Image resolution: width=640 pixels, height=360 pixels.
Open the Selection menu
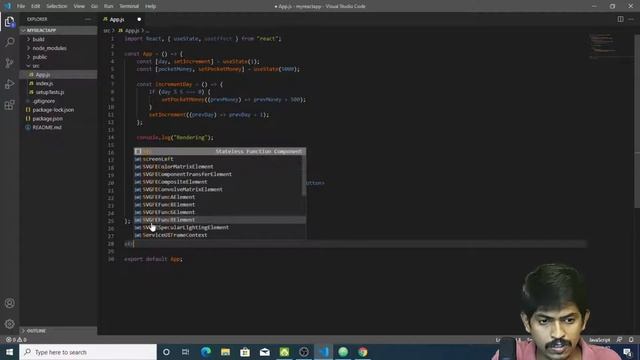click(56, 6)
